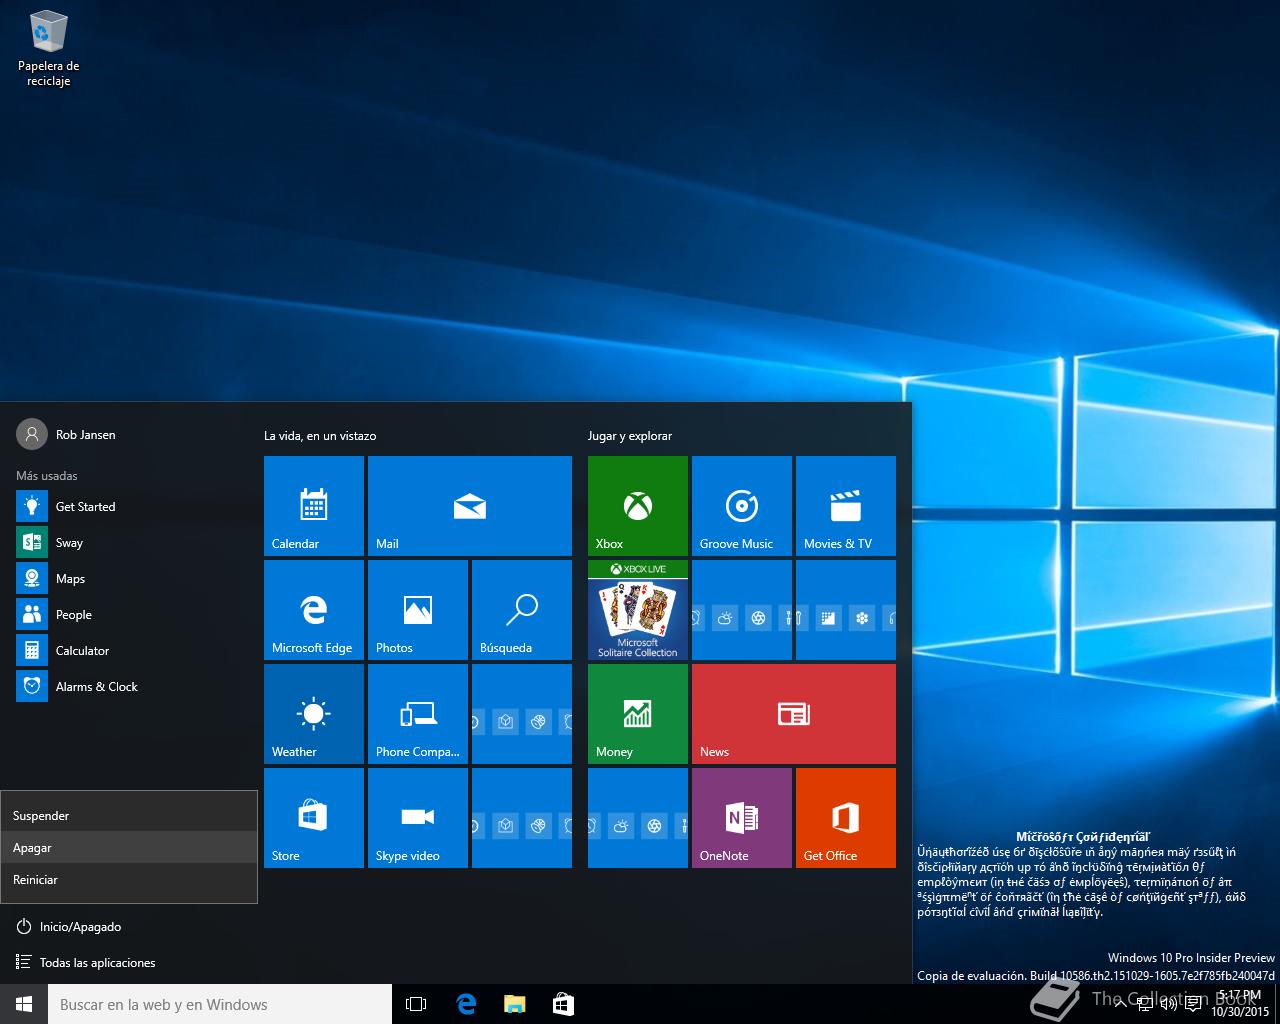Open the Groove Music tile
The height and width of the screenshot is (1024, 1280).
742,506
